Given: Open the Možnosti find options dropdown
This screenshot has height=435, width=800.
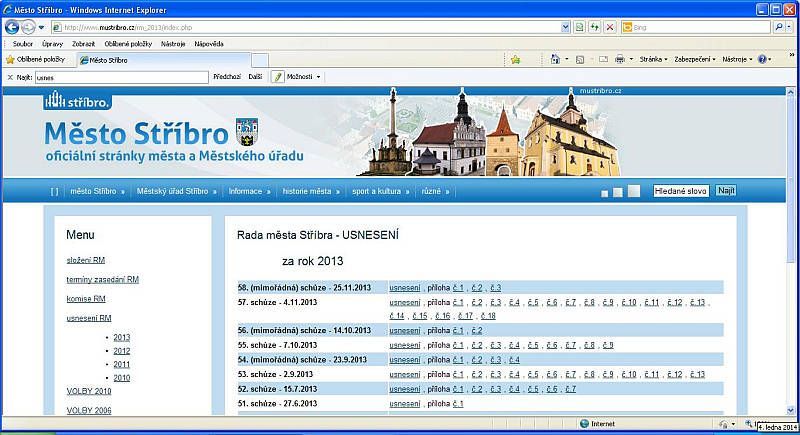Looking at the screenshot, I should (304, 76).
